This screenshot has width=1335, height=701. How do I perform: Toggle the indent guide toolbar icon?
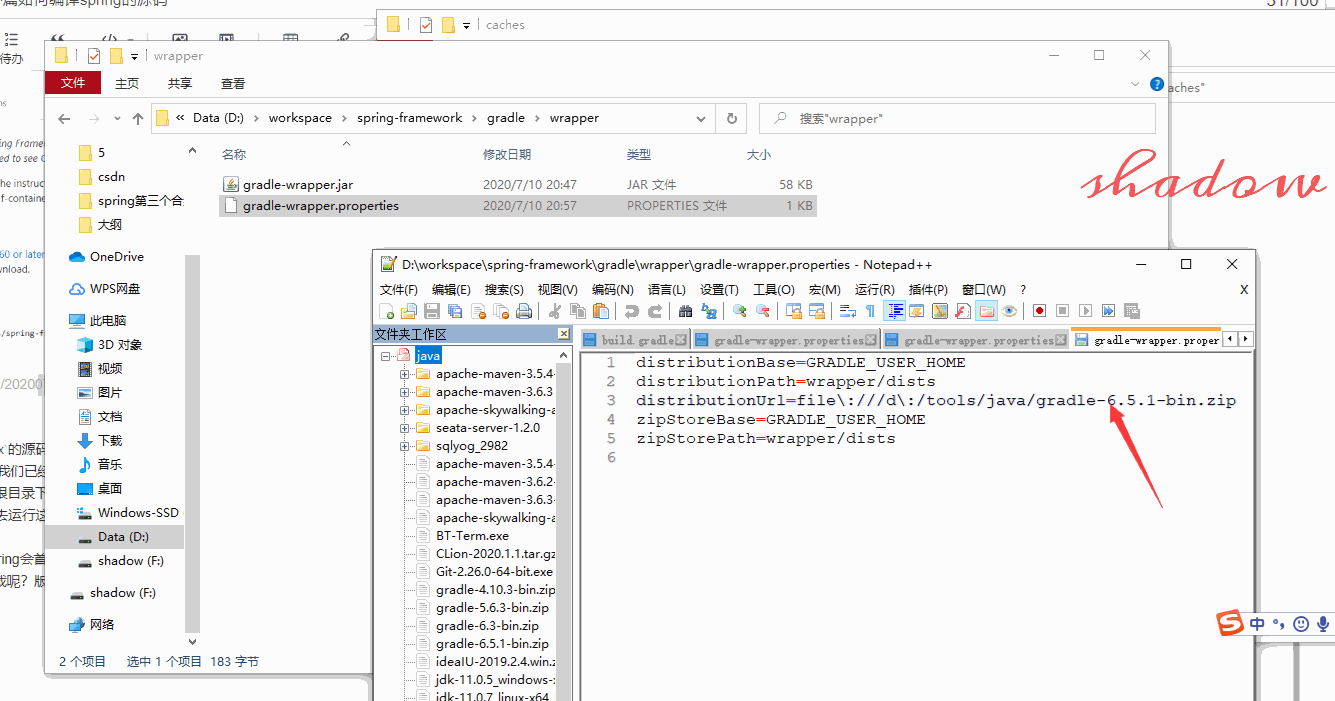[896, 311]
